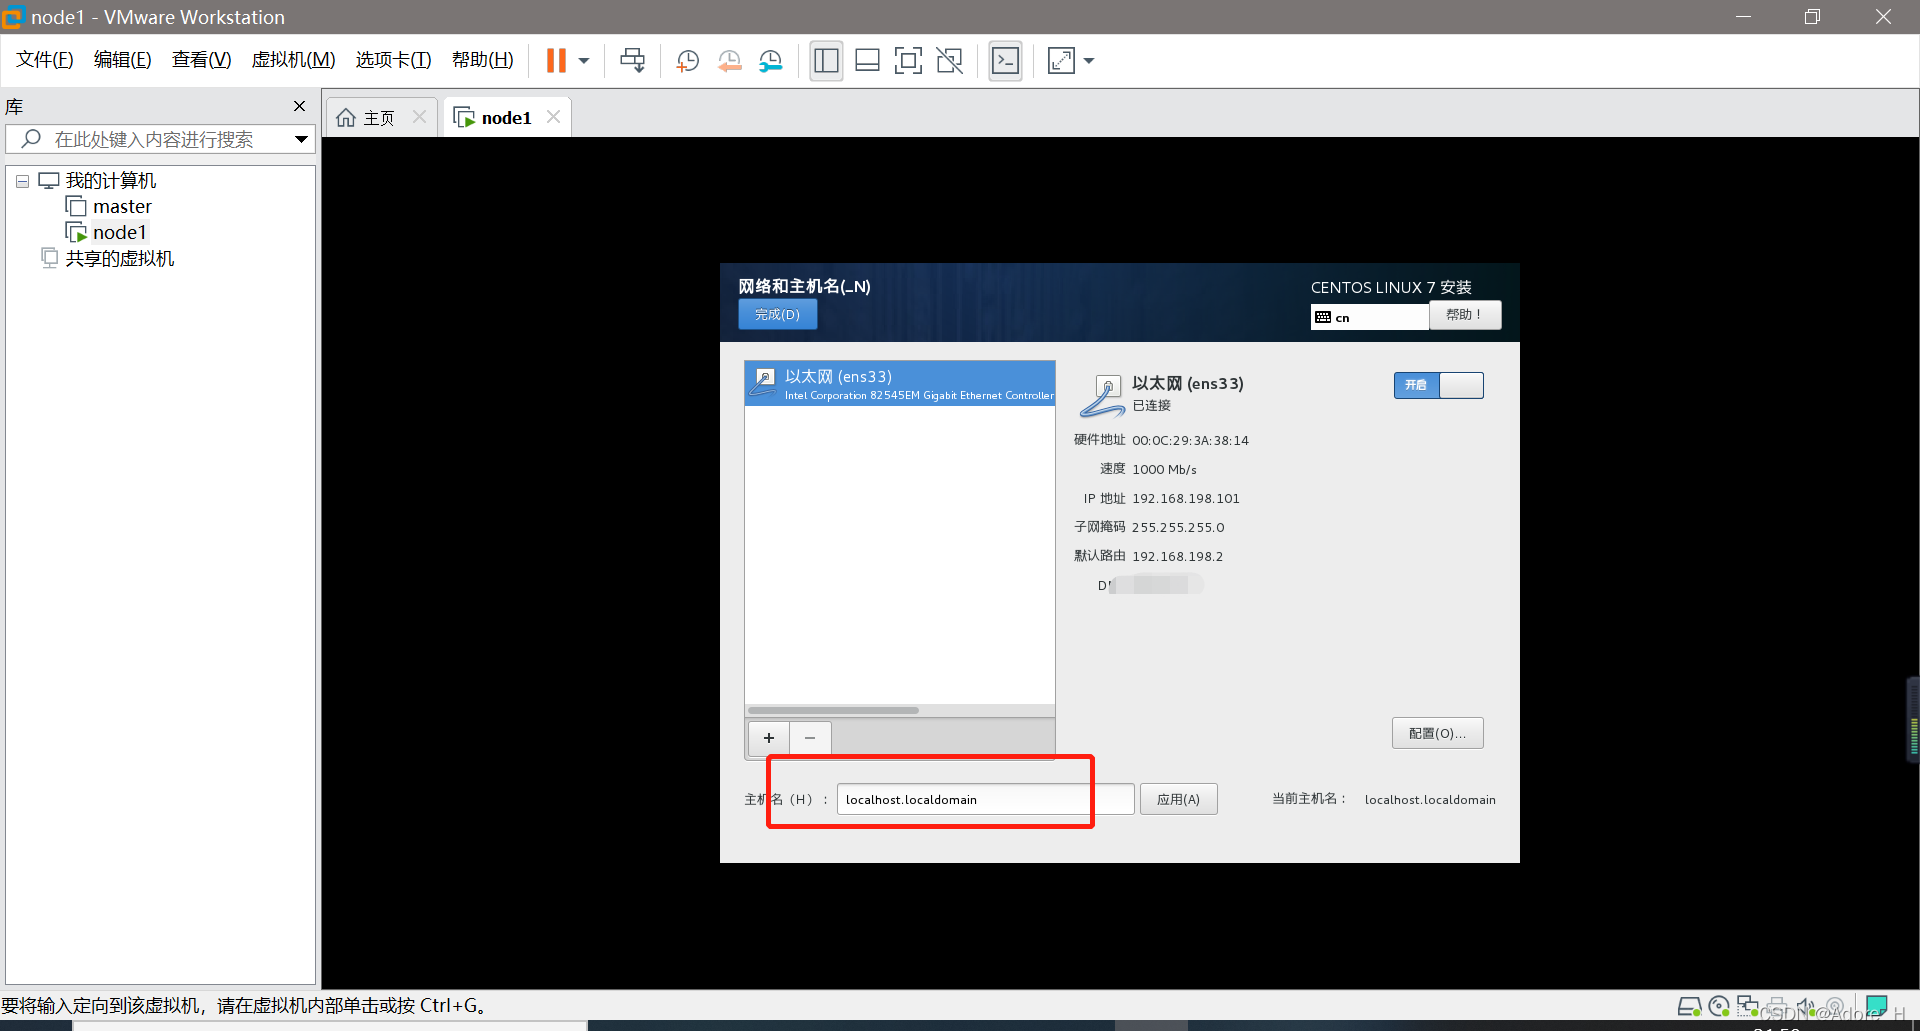Open the 文件(F) menu

click(45, 60)
